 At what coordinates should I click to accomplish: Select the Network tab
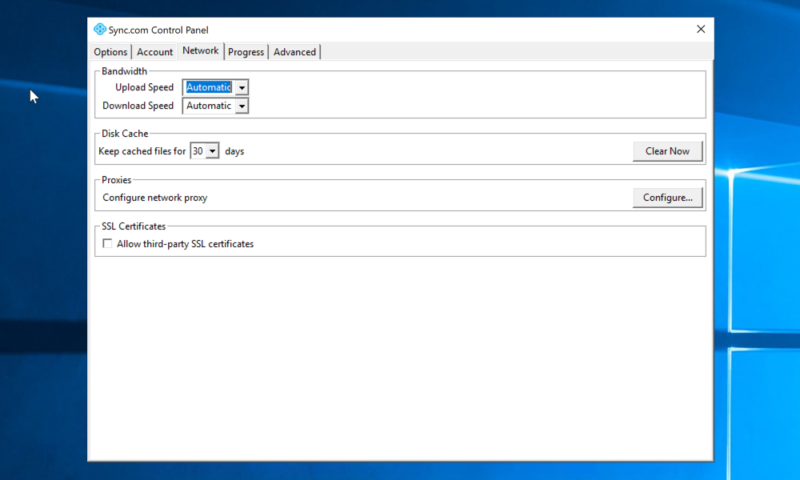point(201,50)
